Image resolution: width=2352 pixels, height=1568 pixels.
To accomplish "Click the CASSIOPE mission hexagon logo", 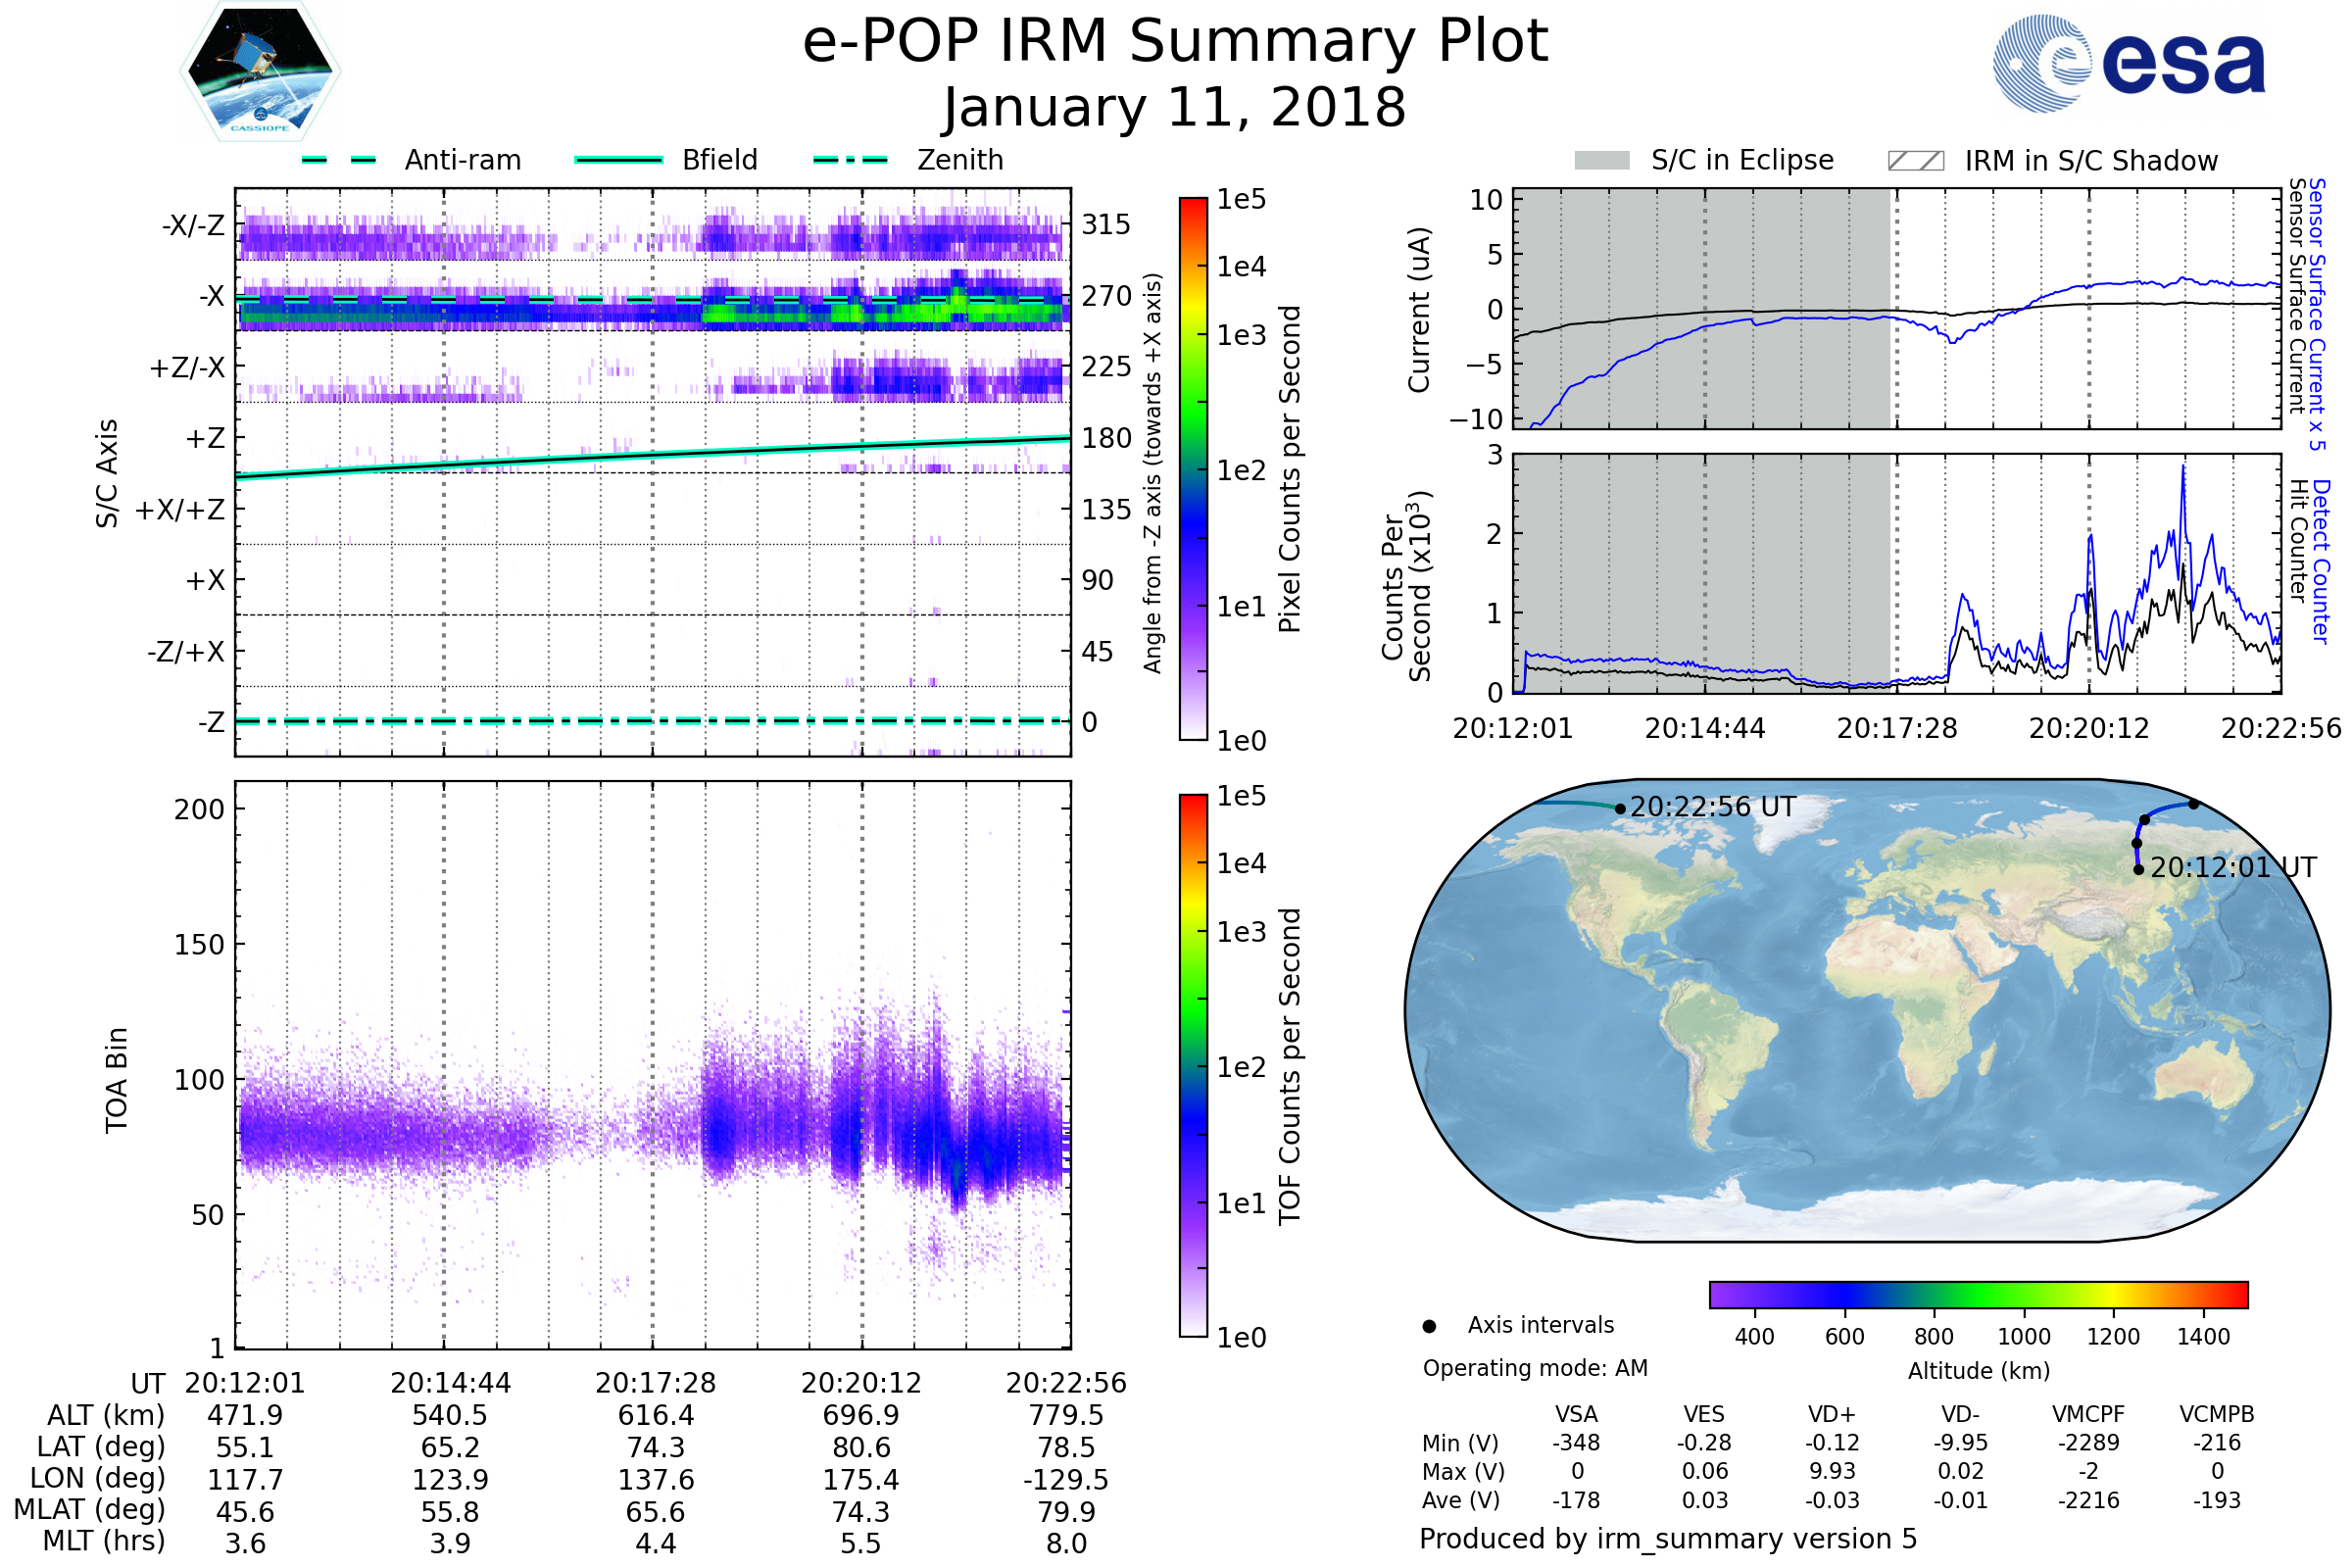I will tap(260, 72).
